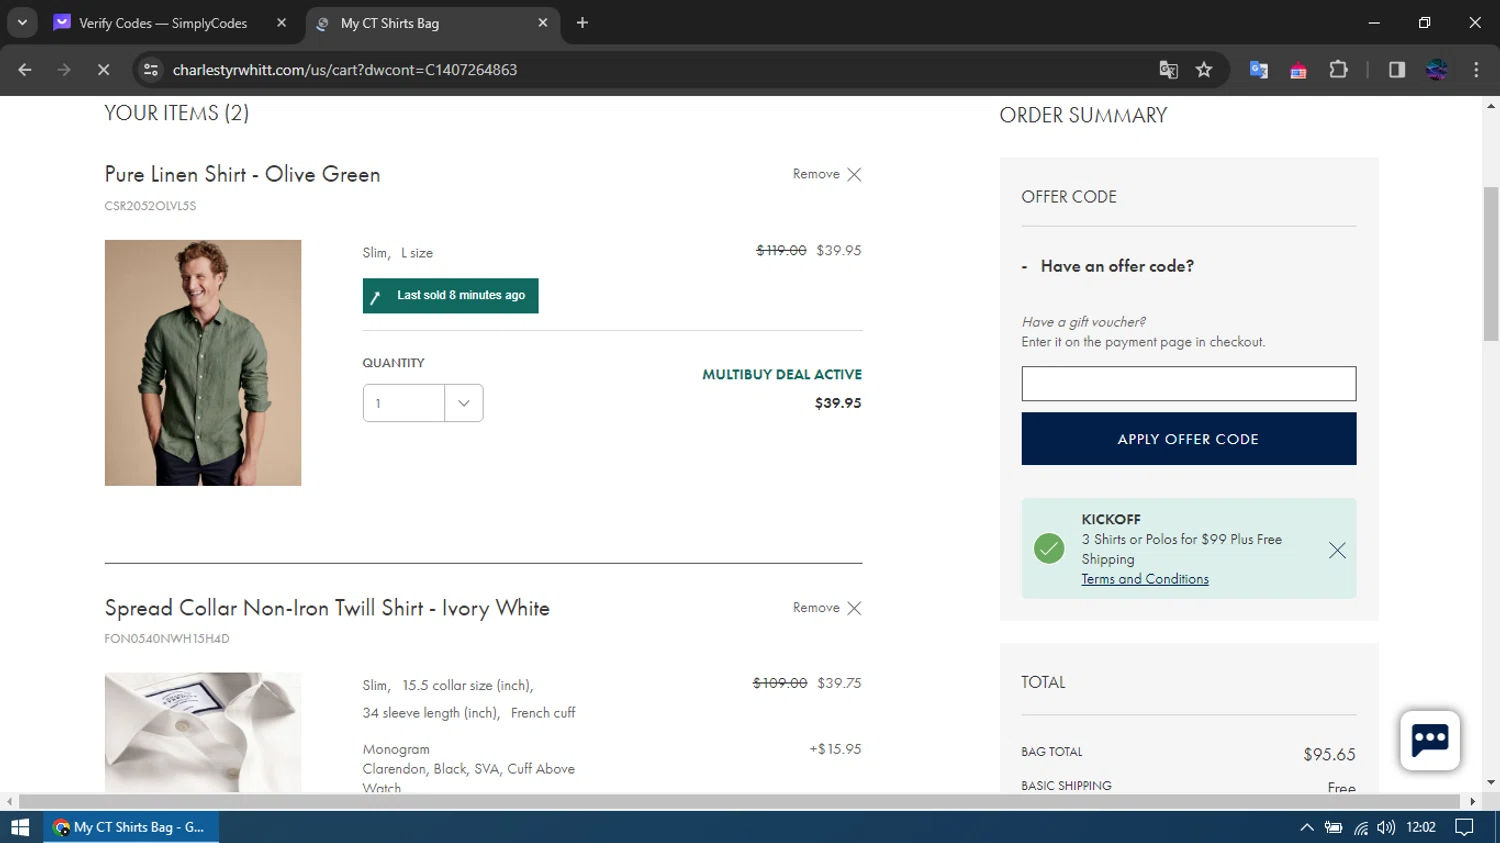
Task: Open the red shopping extension icon
Action: [1298, 70]
